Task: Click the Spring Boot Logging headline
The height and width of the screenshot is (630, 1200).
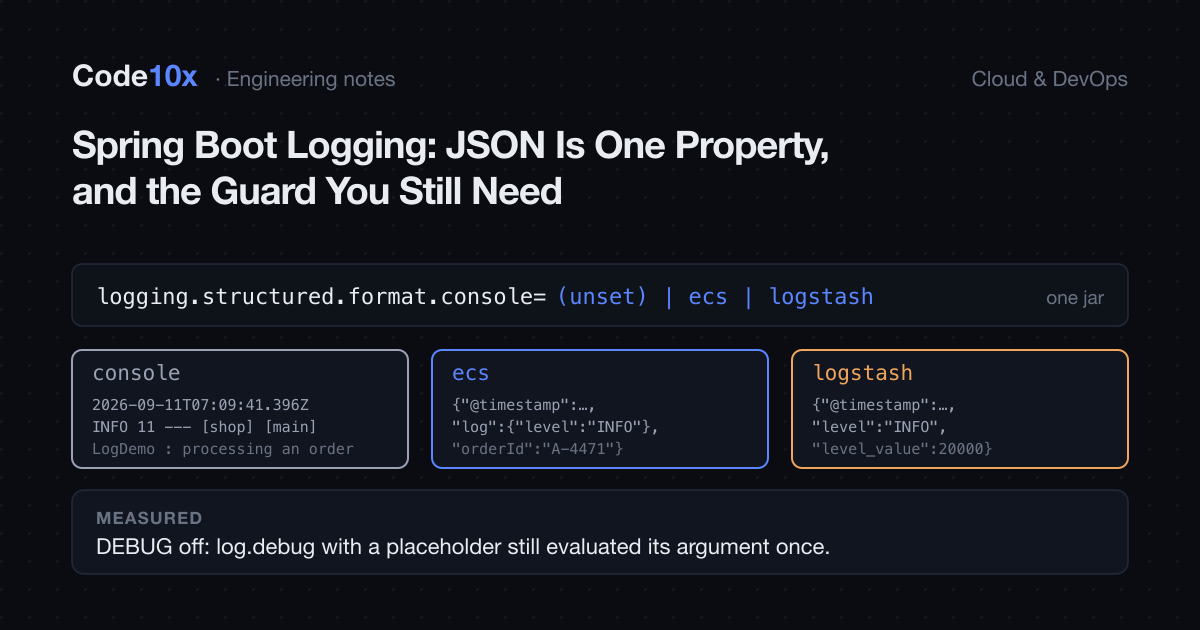Action: tap(451, 169)
